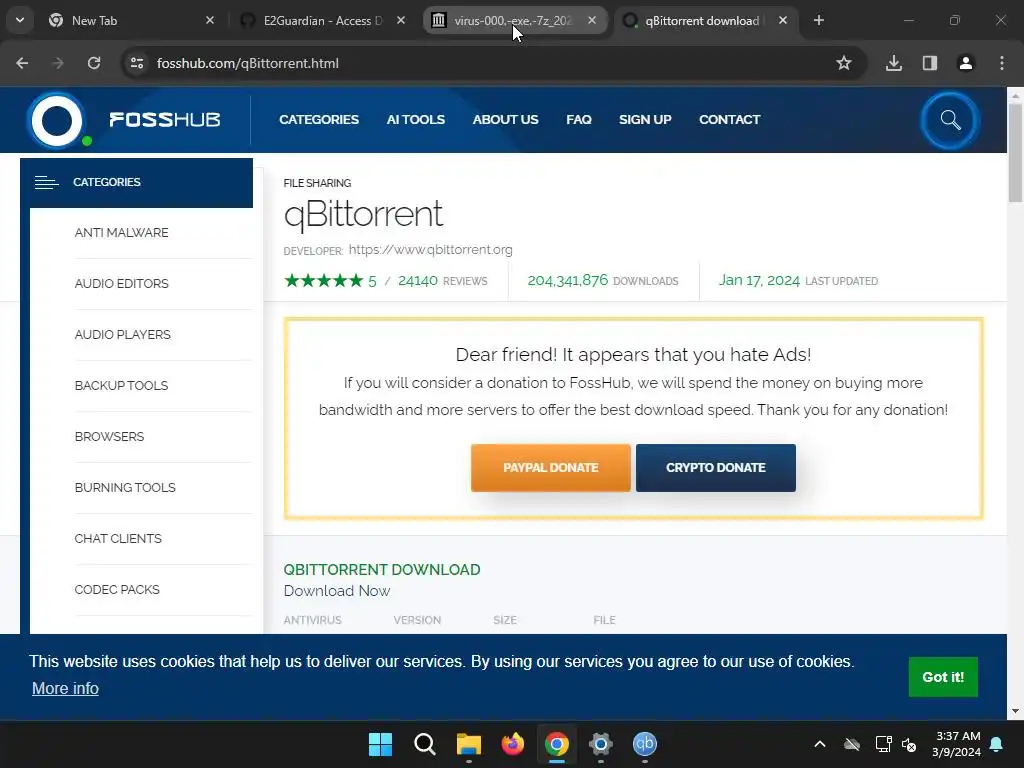Select the qBittorrent download tab
The width and height of the screenshot is (1024, 768).
coord(705,20)
